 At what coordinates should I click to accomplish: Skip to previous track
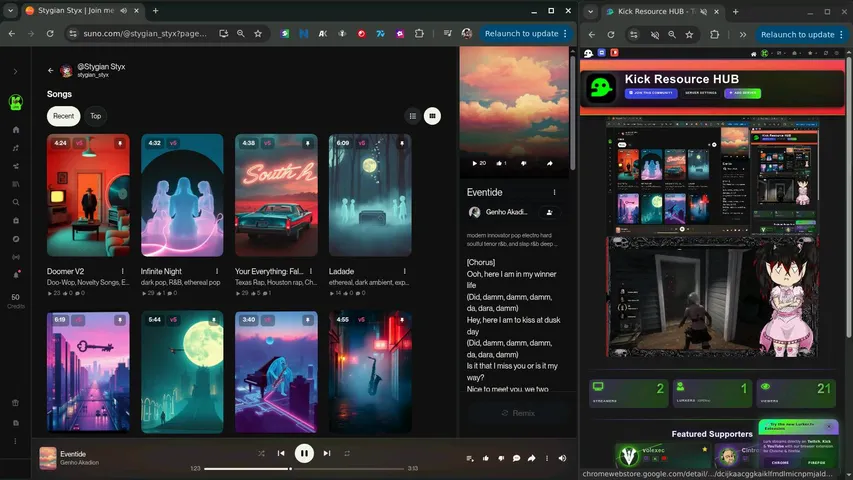coord(281,453)
